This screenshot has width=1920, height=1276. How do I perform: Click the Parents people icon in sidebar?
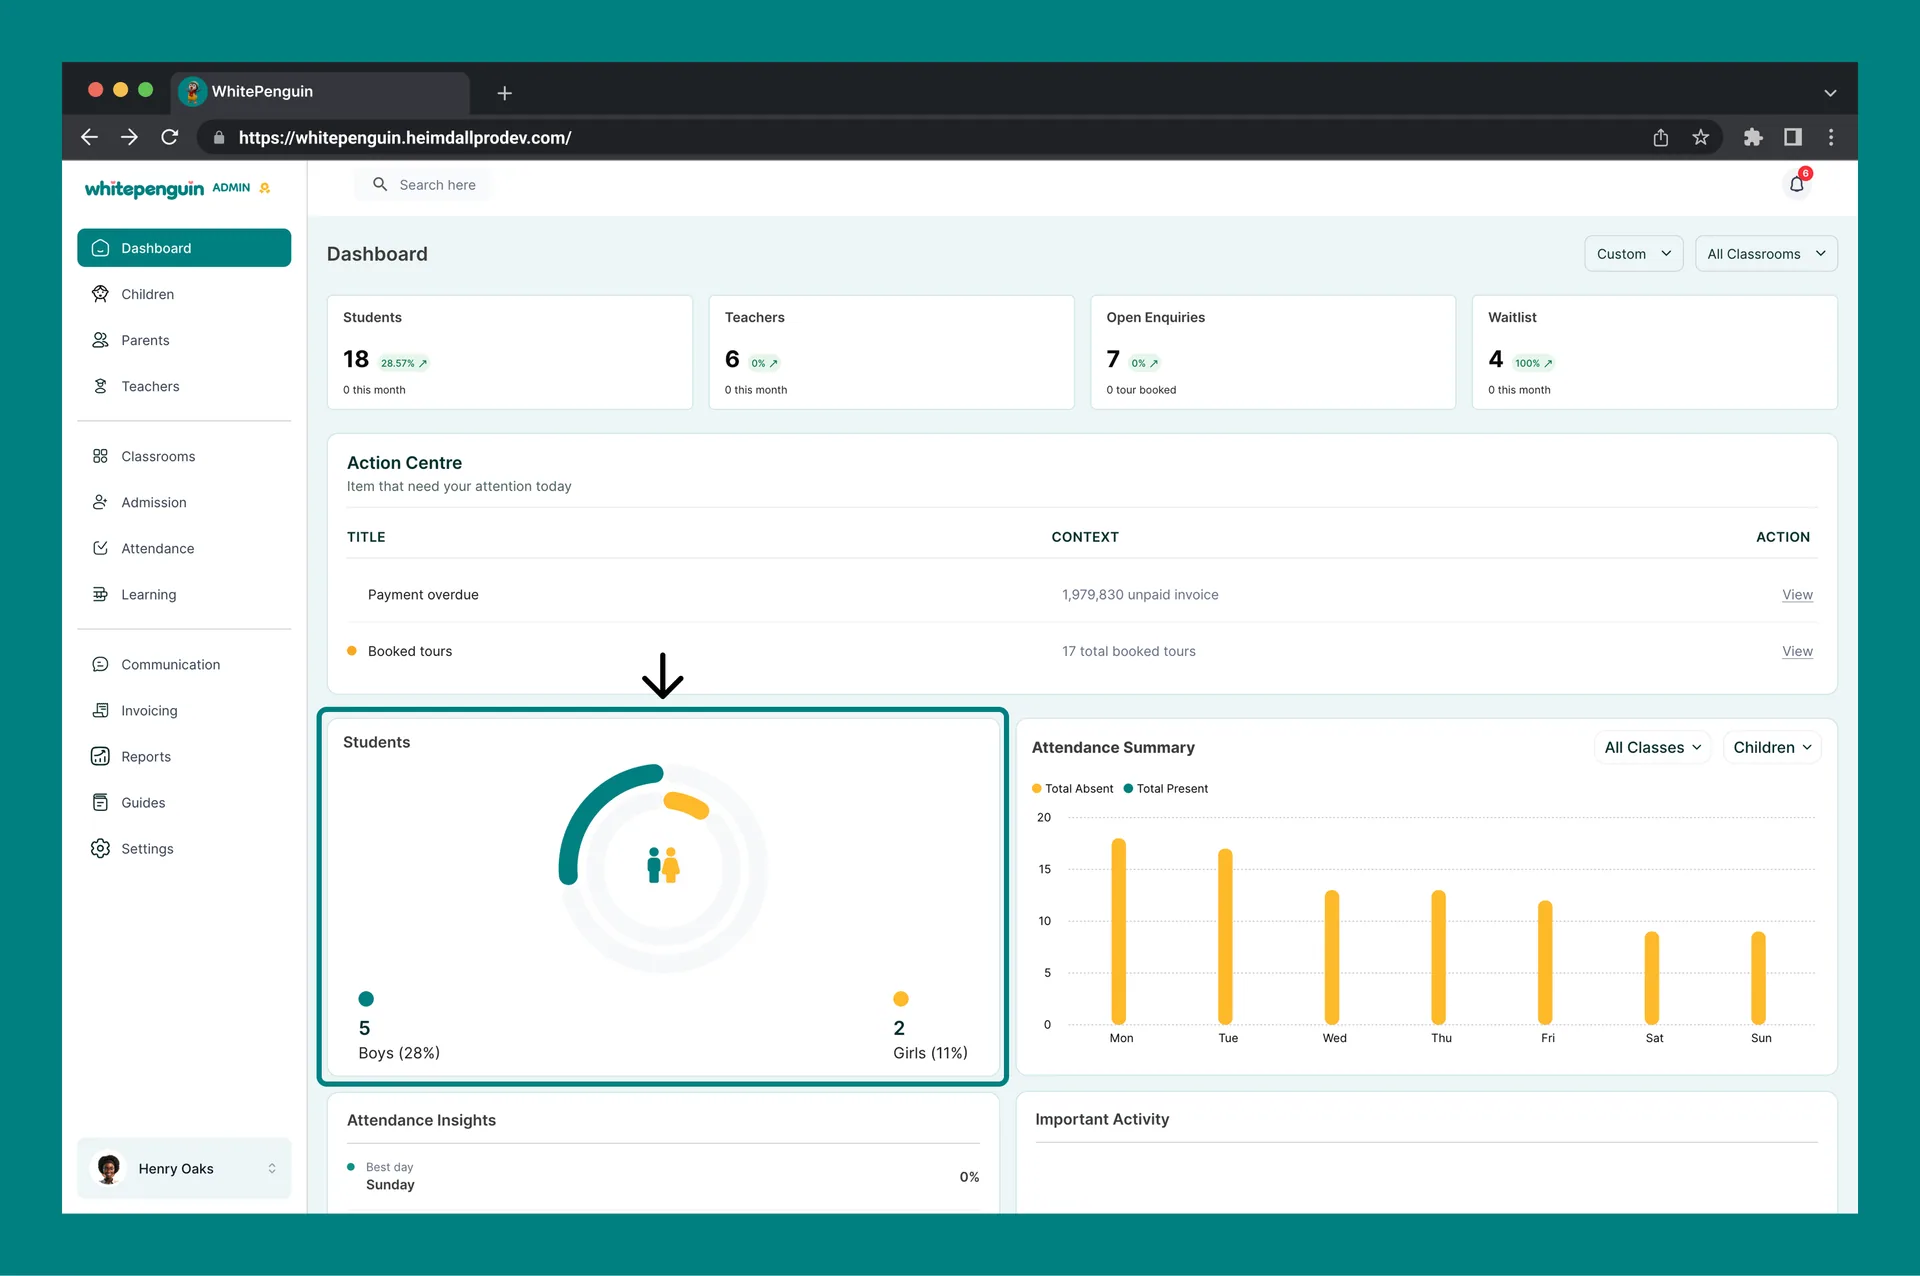[100, 340]
